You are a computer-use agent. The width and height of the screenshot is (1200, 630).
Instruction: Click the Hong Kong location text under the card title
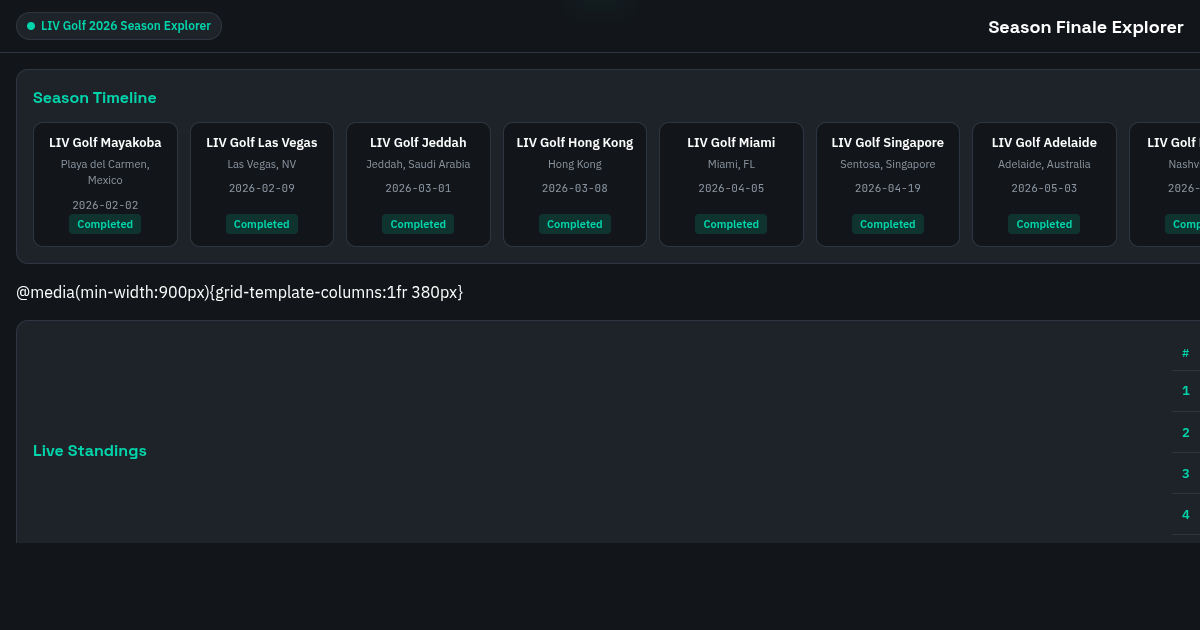point(575,164)
